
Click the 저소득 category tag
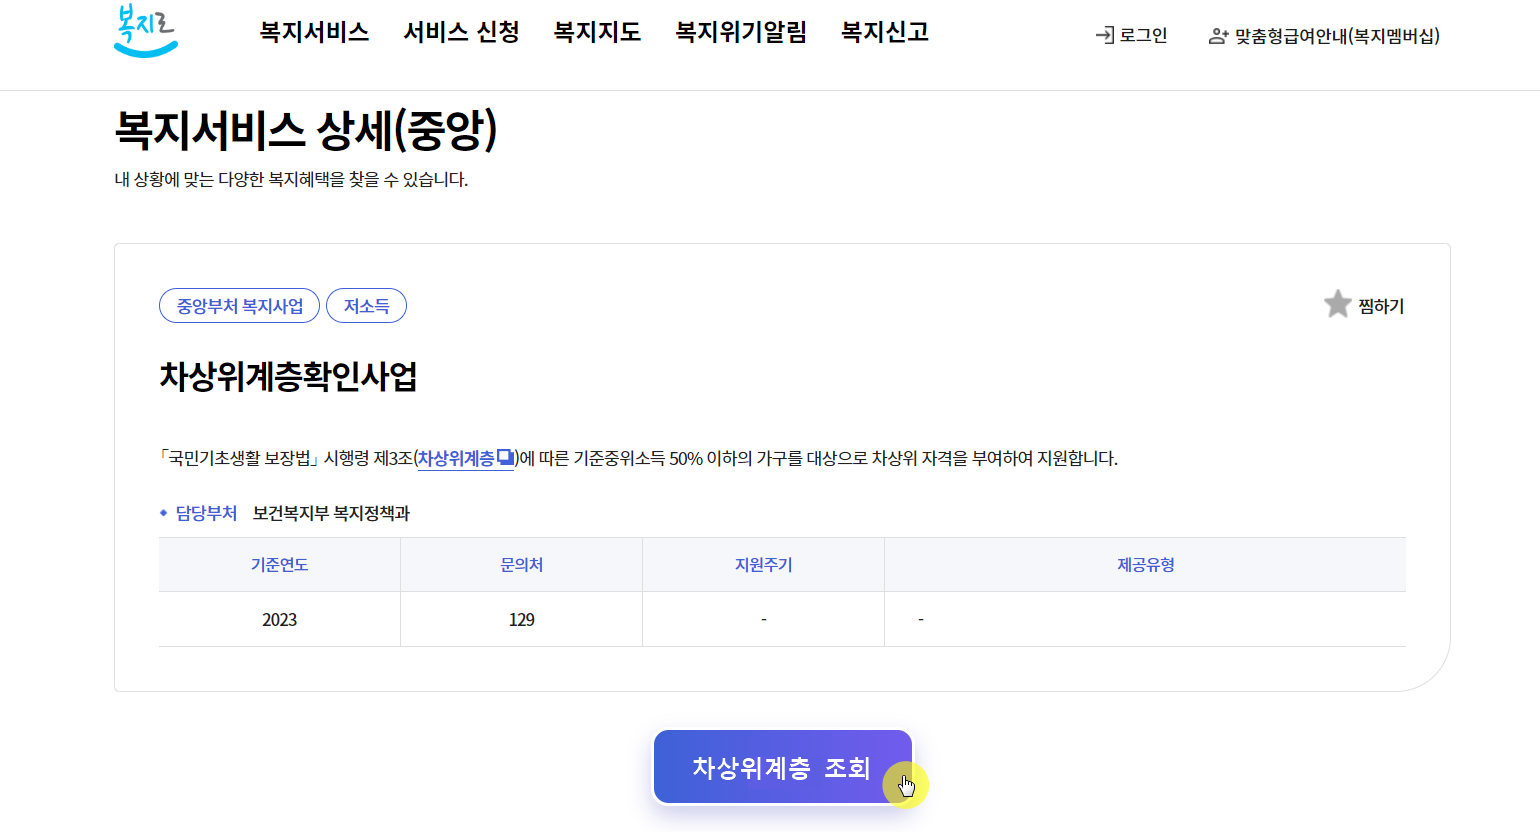pos(366,305)
